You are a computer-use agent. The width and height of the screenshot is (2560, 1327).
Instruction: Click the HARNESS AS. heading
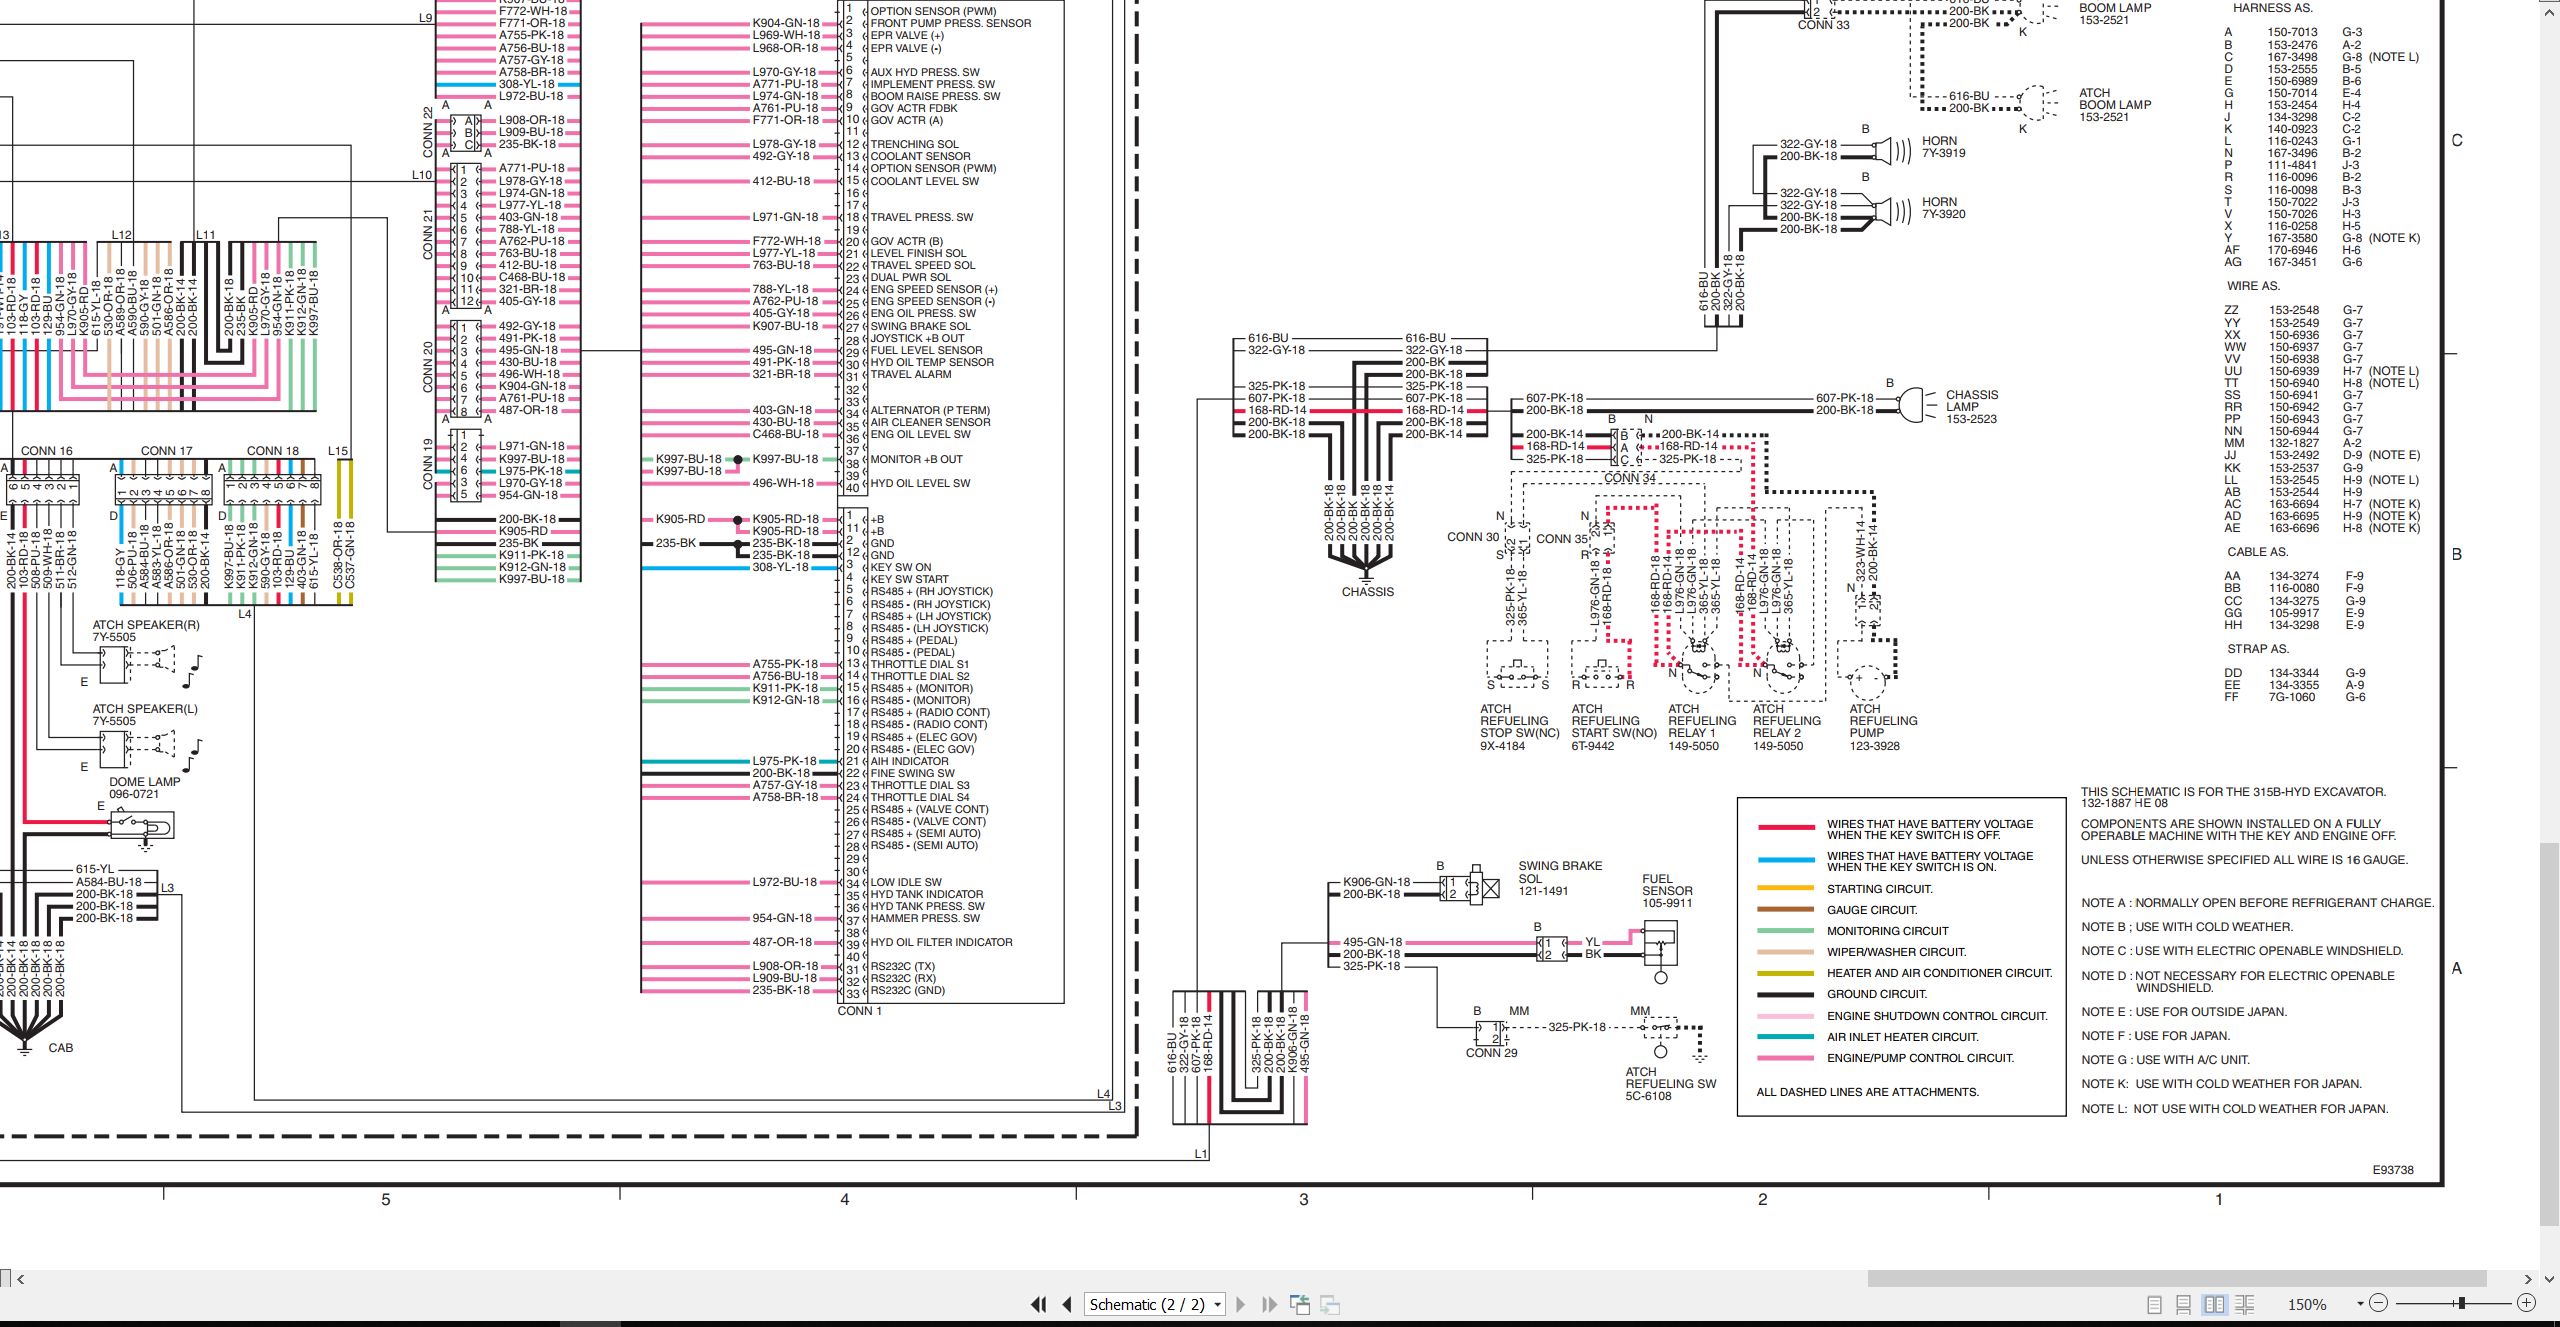coord(2272,8)
